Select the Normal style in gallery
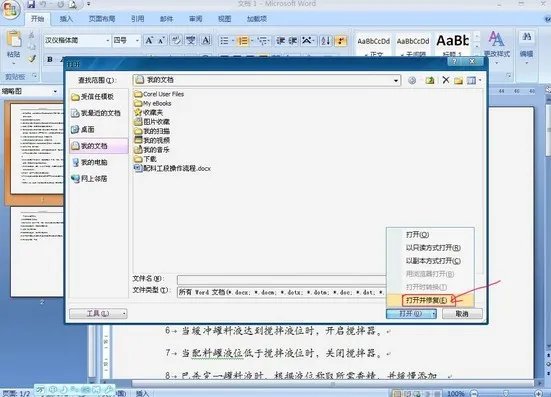Screen dimensions: 551x397 pyautogui.click(x=374, y=45)
